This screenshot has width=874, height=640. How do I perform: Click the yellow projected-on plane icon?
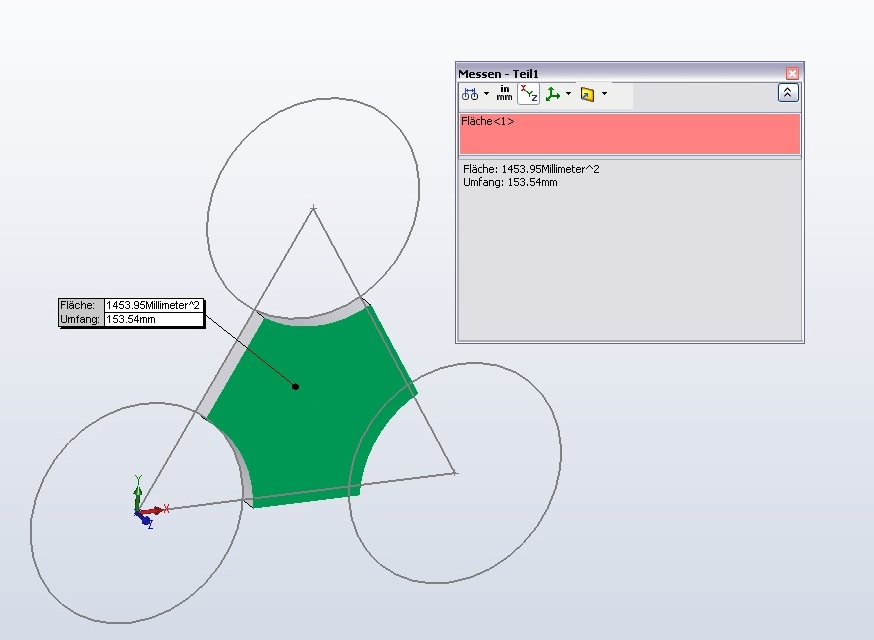(587, 94)
